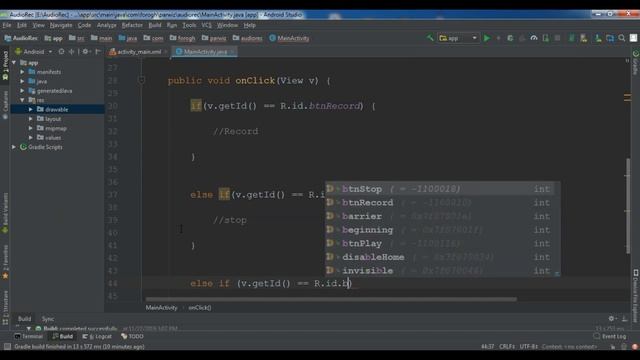Image resolution: width=640 pixels, height=360 pixels.
Task: Switch to the activity_main.xml tab
Action: tap(138, 52)
